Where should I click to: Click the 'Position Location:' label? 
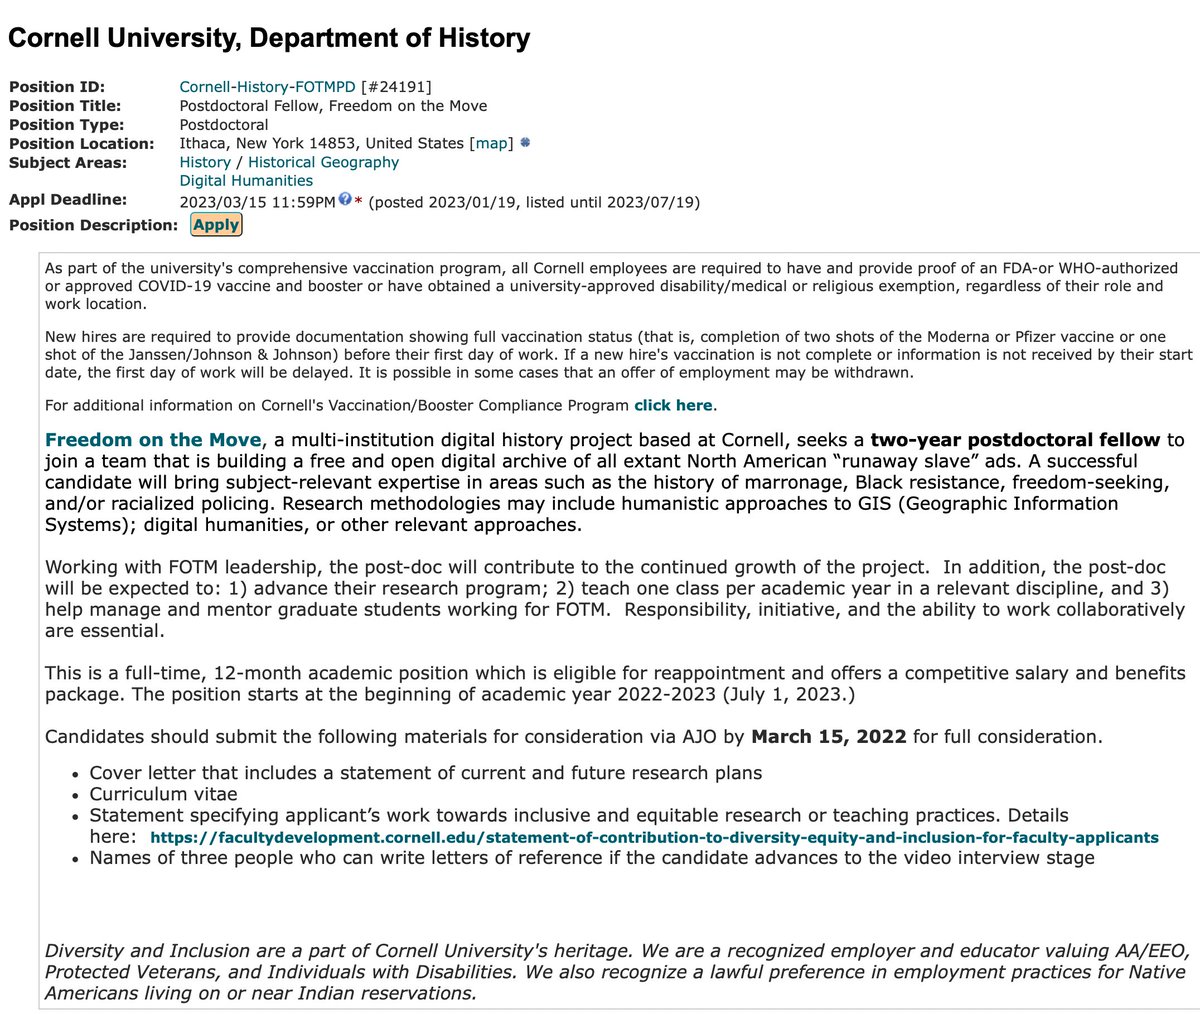click(82, 143)
